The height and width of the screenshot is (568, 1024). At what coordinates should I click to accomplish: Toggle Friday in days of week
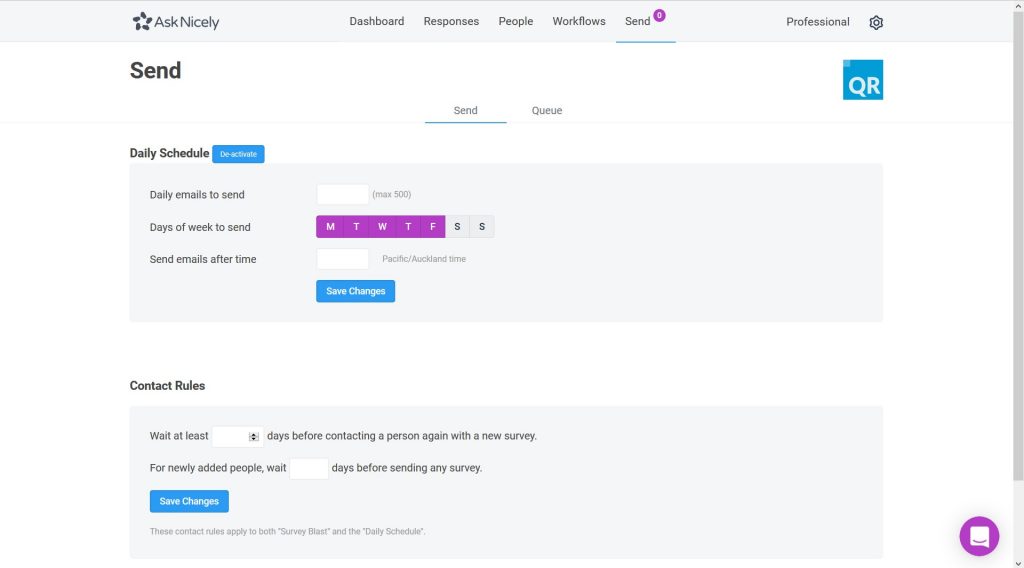pyautogui.click(x=432, y=227)
